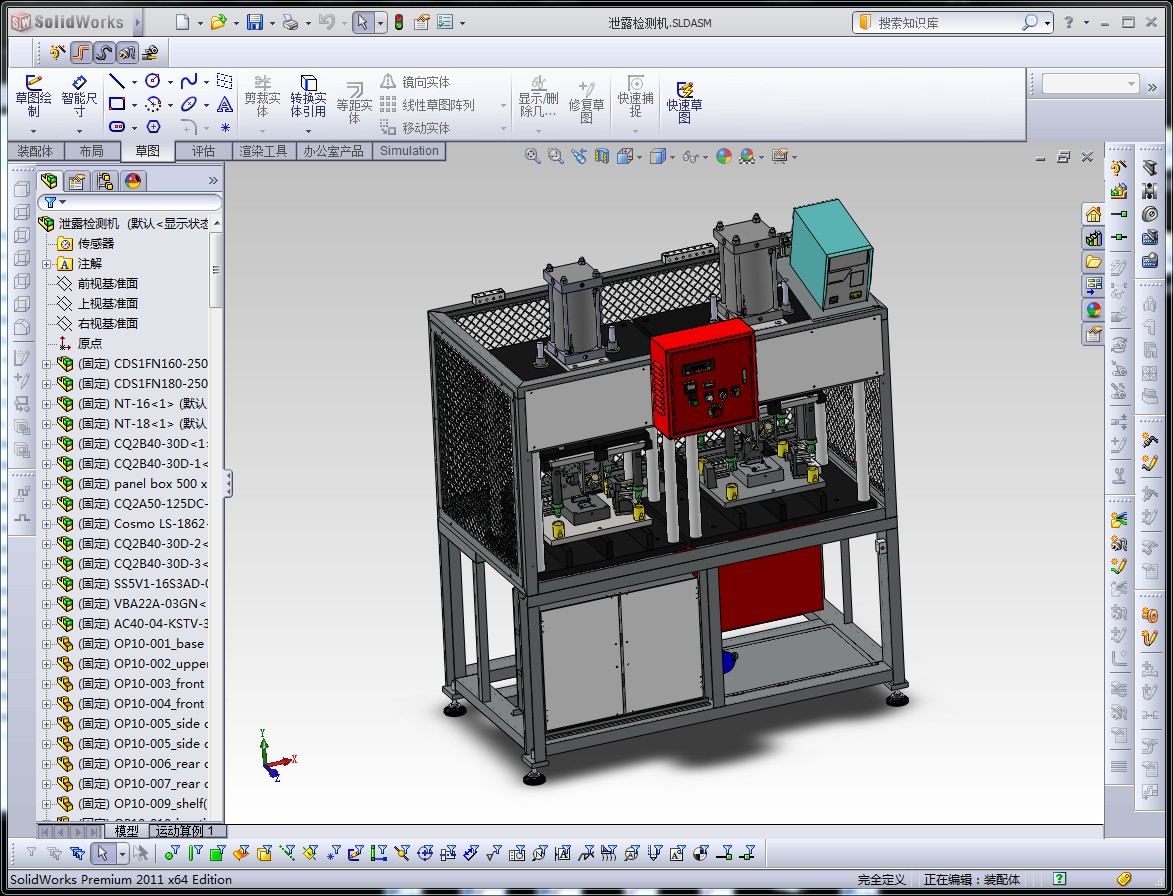Image resolution: width=1173 pixels, height=896 pixels.
Task: Click Move Entities (移动实体) button
Action: coord(416,128)
